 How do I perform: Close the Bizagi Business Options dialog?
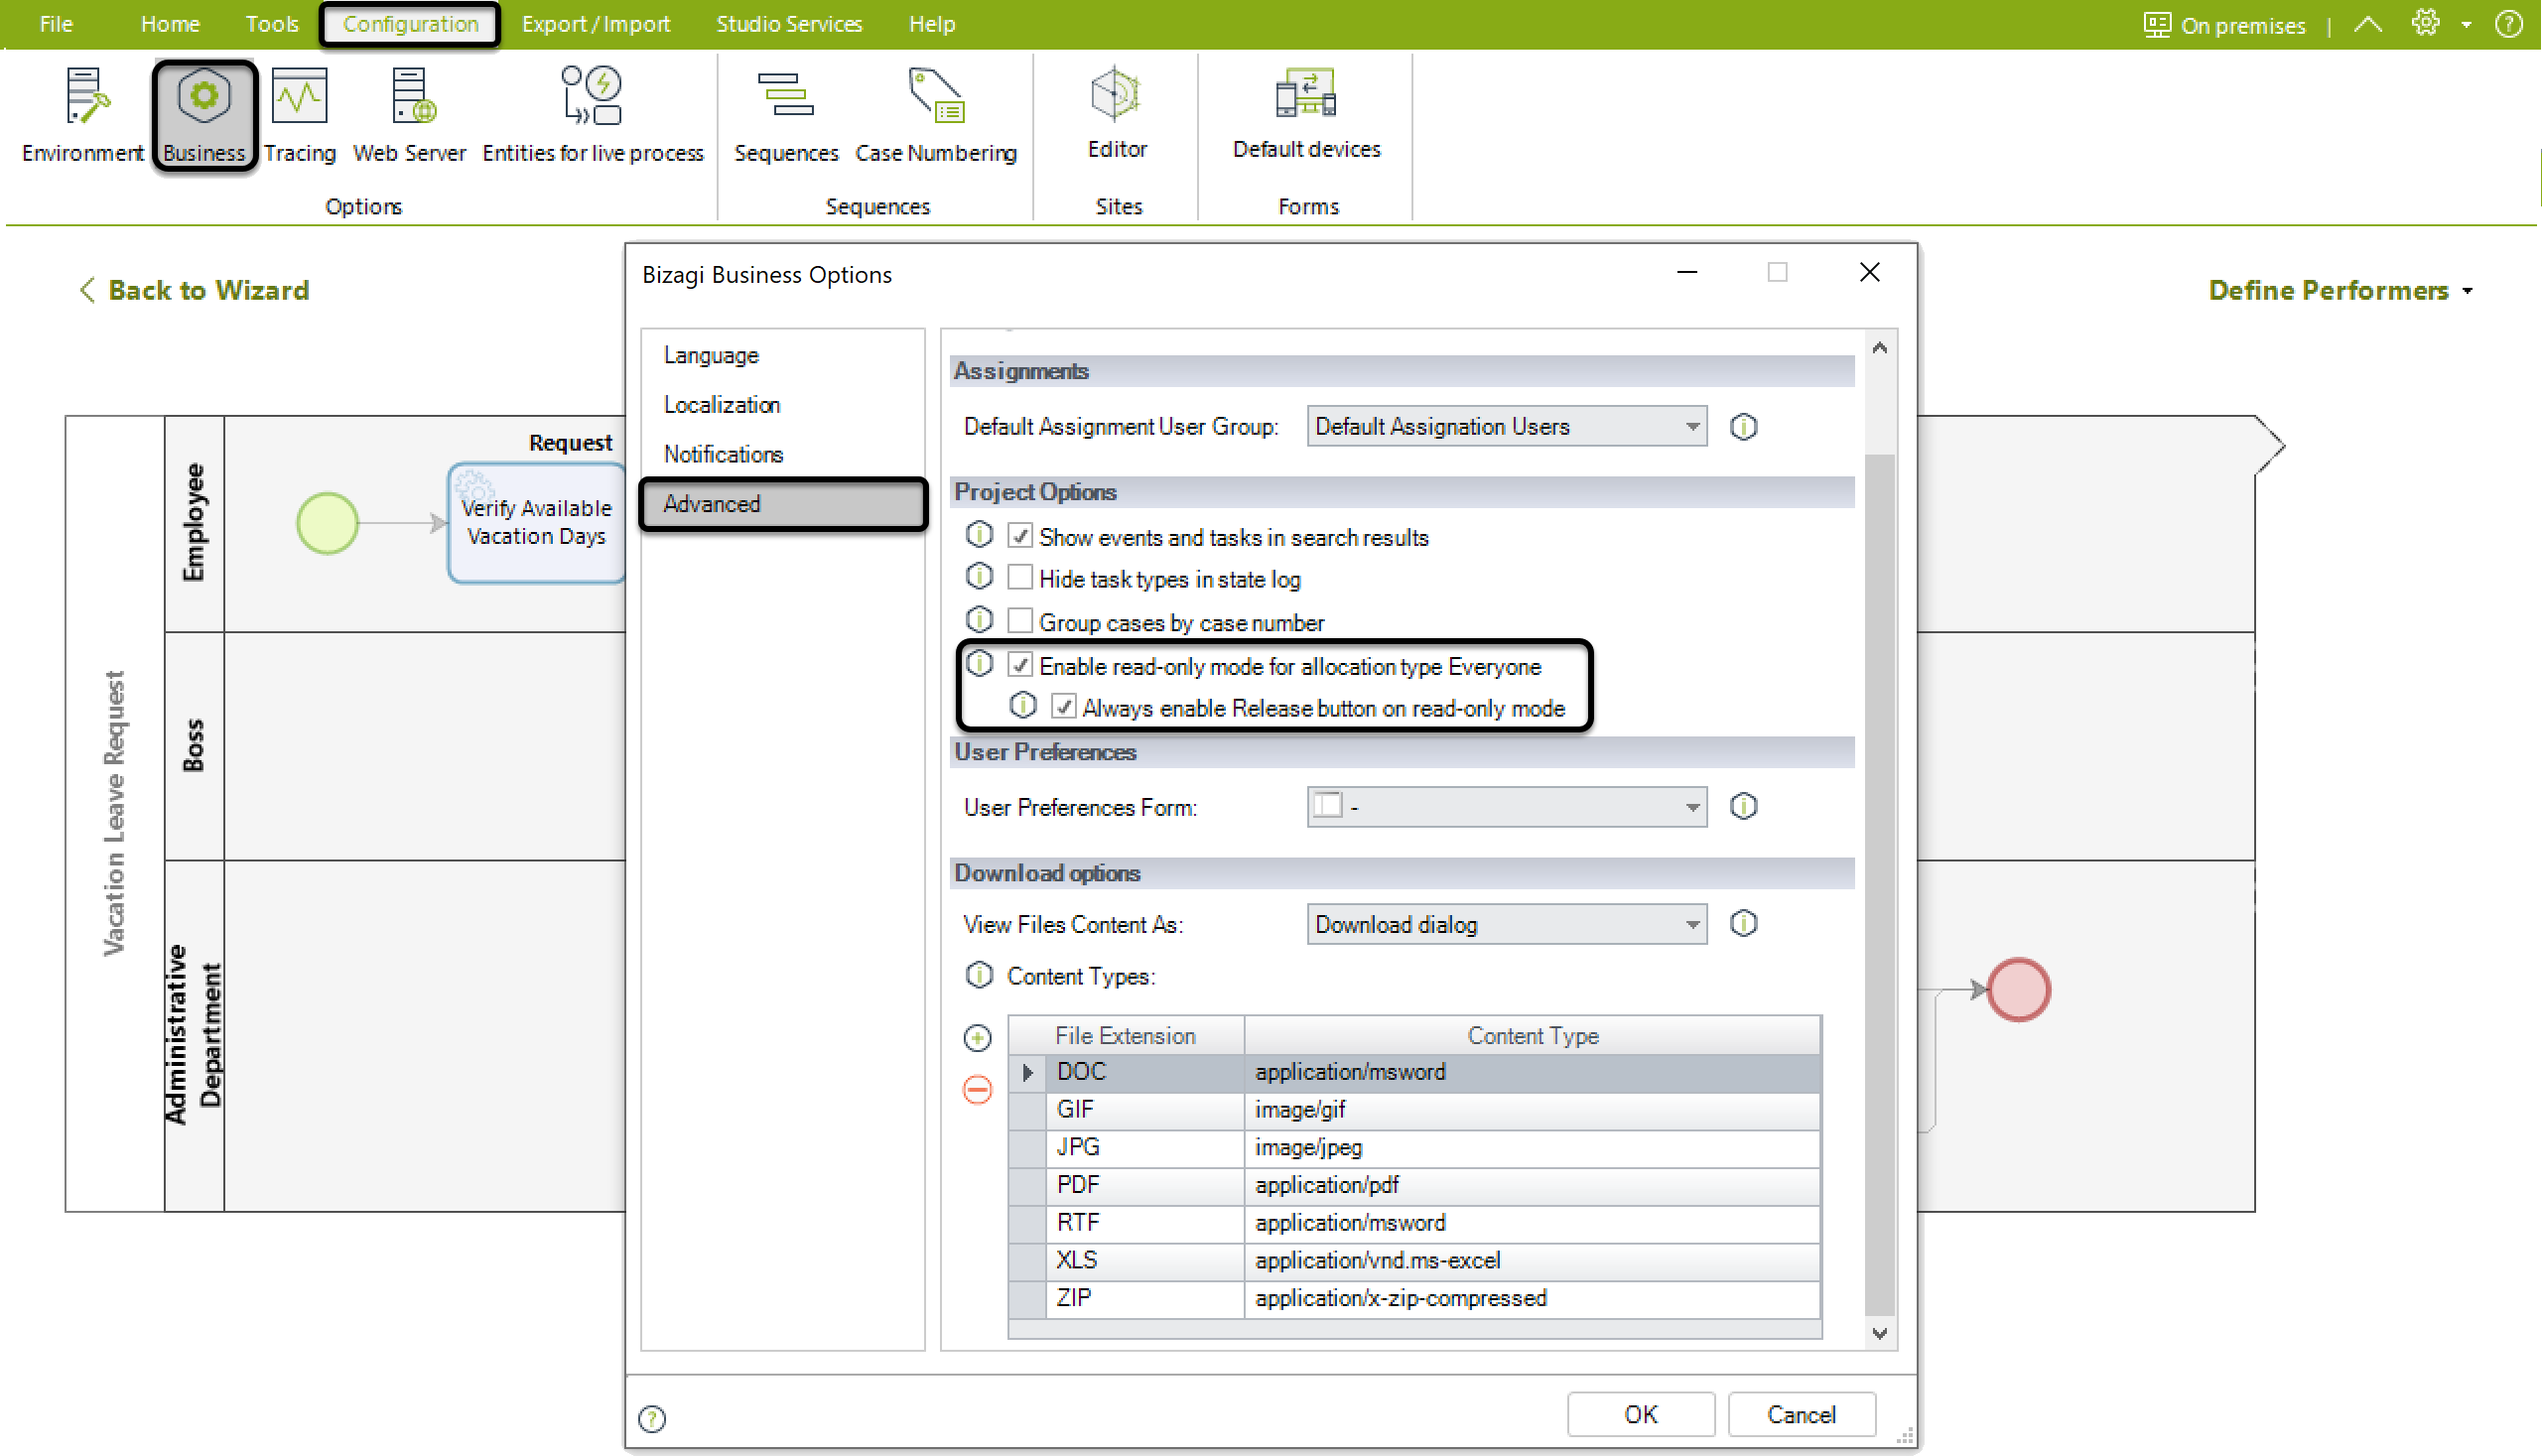click(1869, 272)
